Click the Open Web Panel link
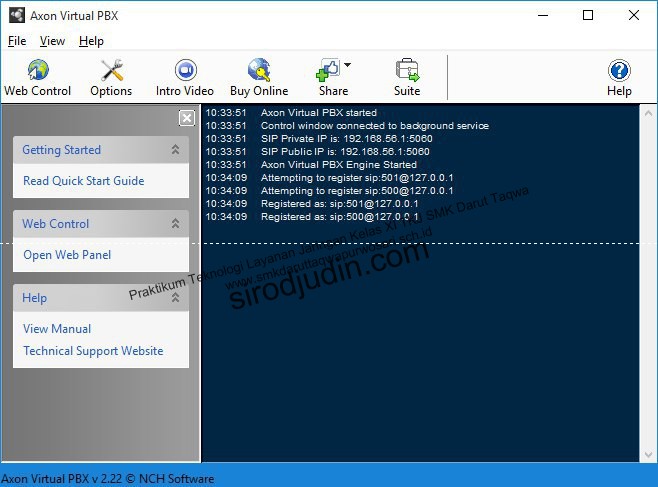Image resolution: width=658 pixels, height=487 pixels. coord(67,255)
